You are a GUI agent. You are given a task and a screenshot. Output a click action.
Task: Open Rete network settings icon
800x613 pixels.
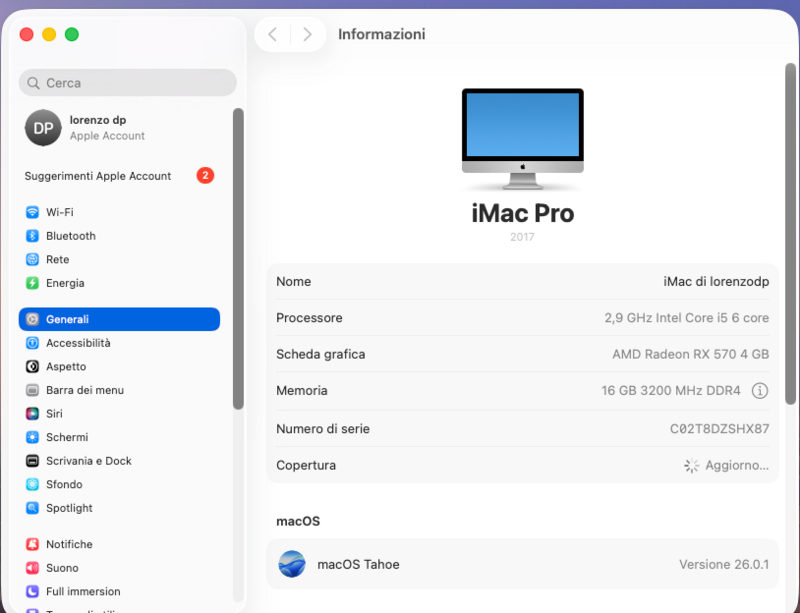coord(32,259)
